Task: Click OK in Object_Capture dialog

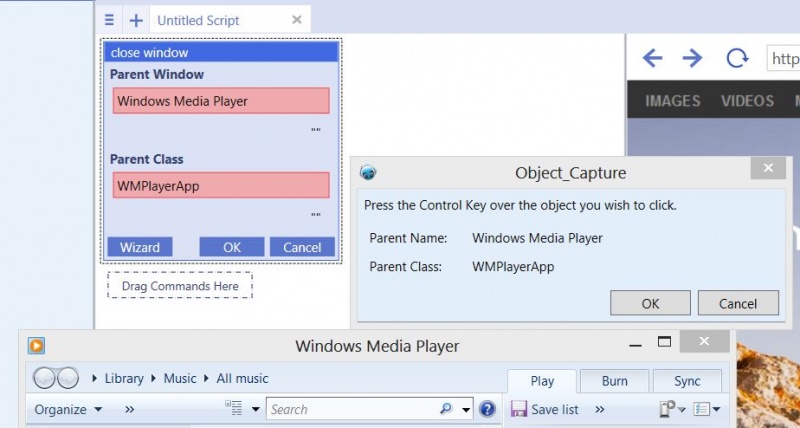Action: (x=650, y=304)
